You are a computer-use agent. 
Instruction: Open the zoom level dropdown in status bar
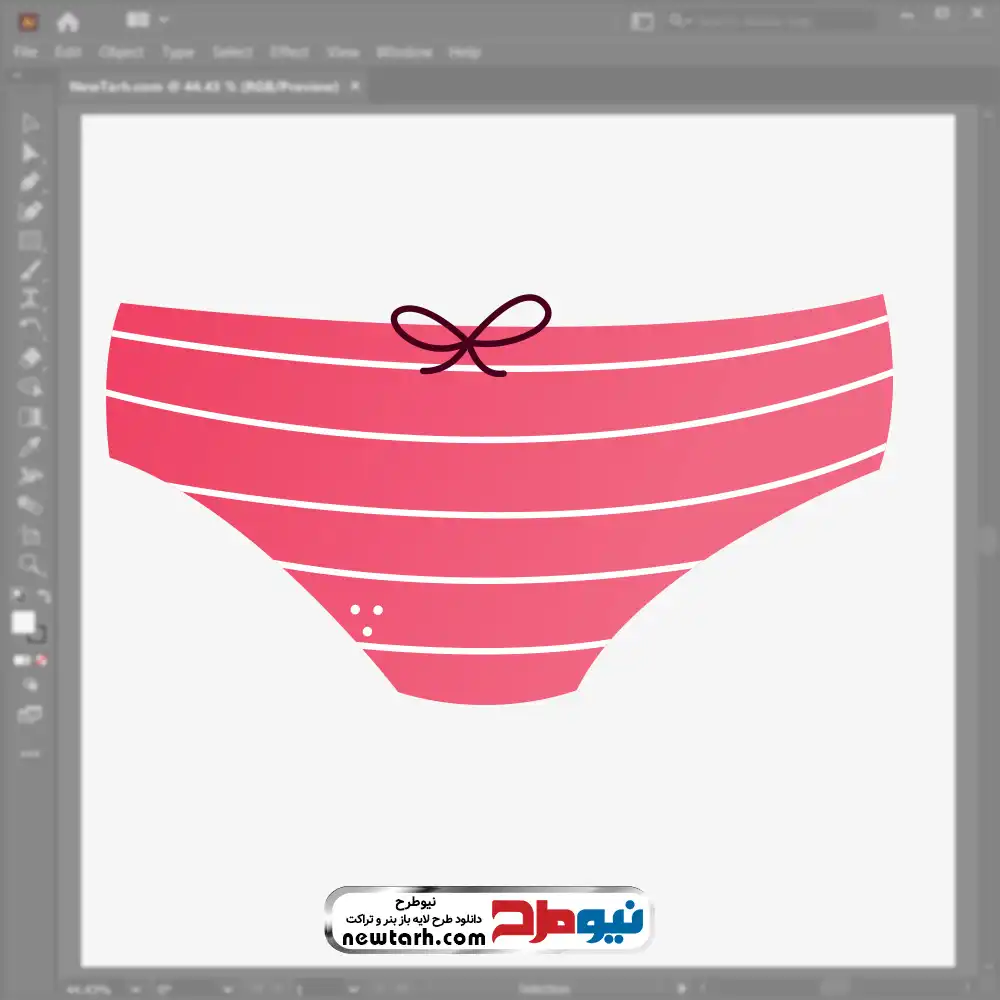(x=134, y=989)
